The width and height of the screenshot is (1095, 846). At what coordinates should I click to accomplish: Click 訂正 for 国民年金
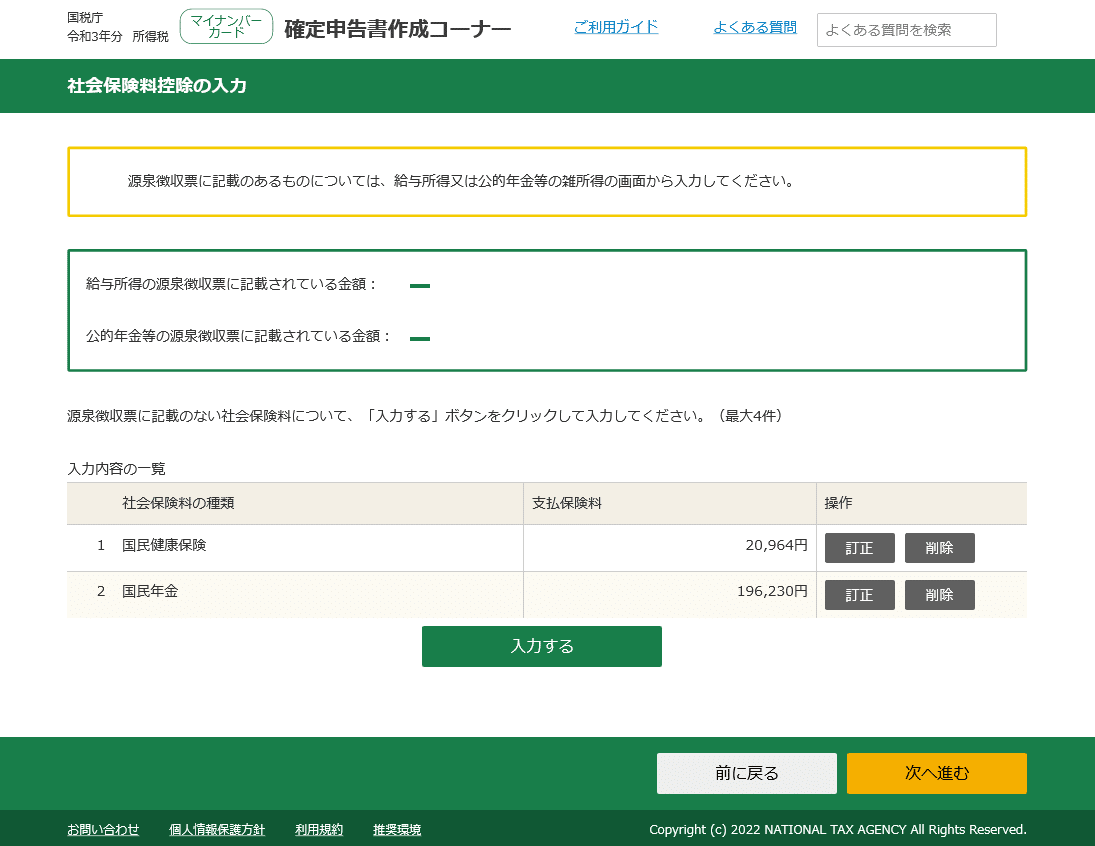tap(859, 594)
